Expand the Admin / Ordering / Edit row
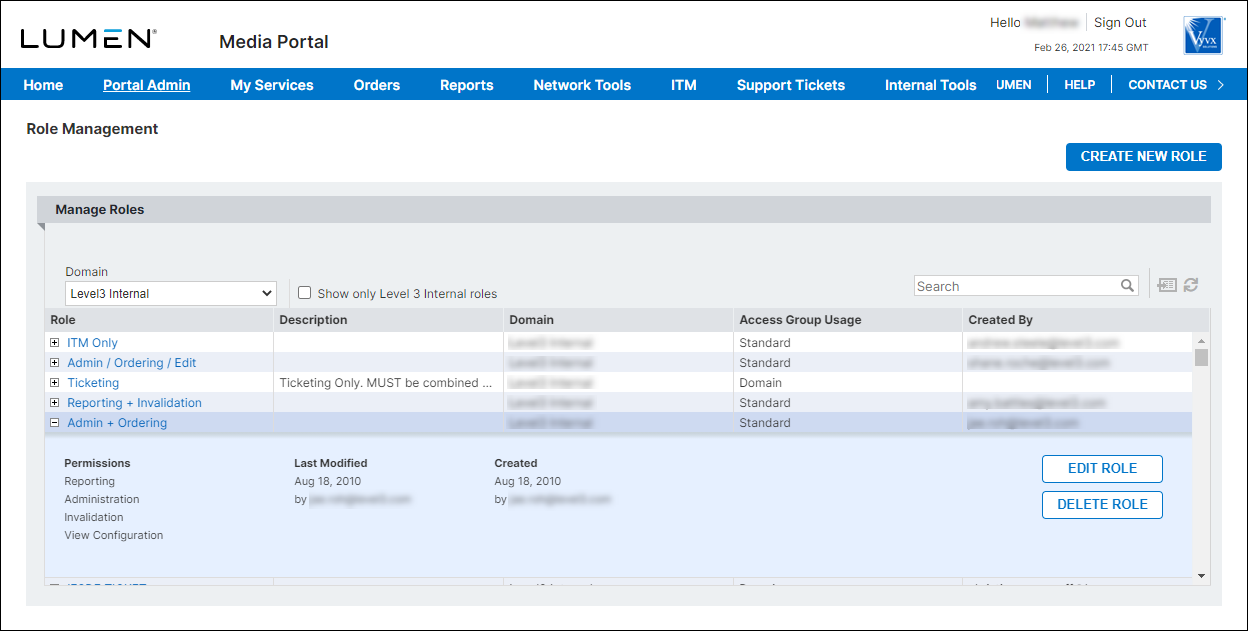Image resolution: width=1248 pixels, height=631 pixels. coord(55,363)
